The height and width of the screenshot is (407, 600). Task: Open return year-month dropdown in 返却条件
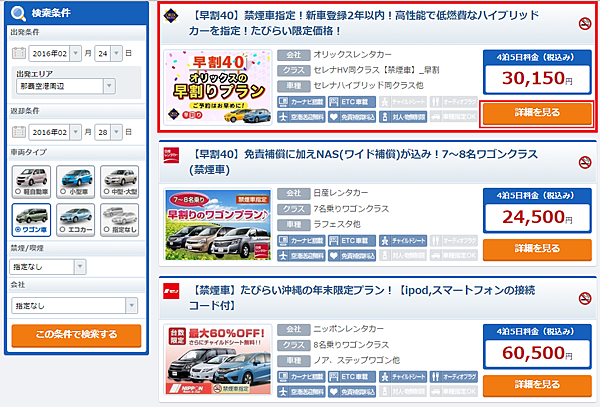tap(55, 132)
